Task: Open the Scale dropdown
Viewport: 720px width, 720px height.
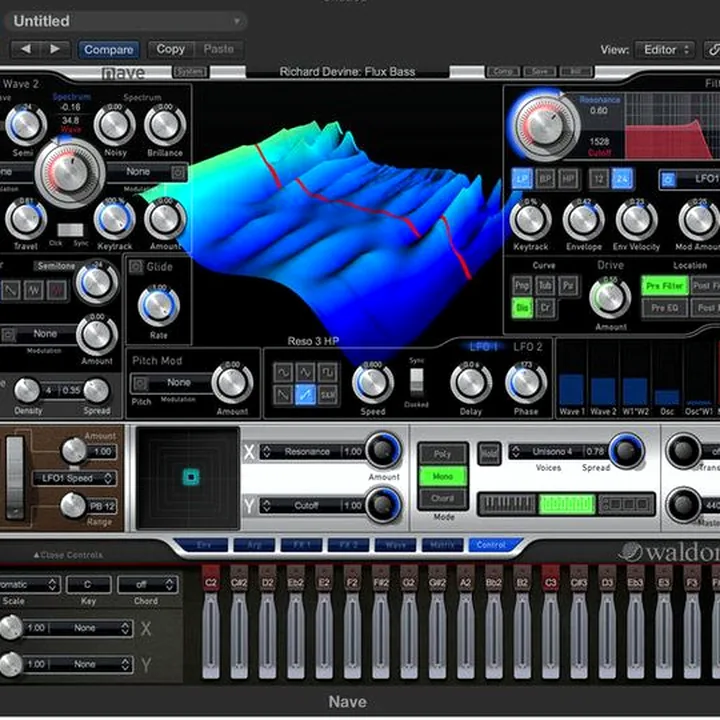Action: (28, 585)
